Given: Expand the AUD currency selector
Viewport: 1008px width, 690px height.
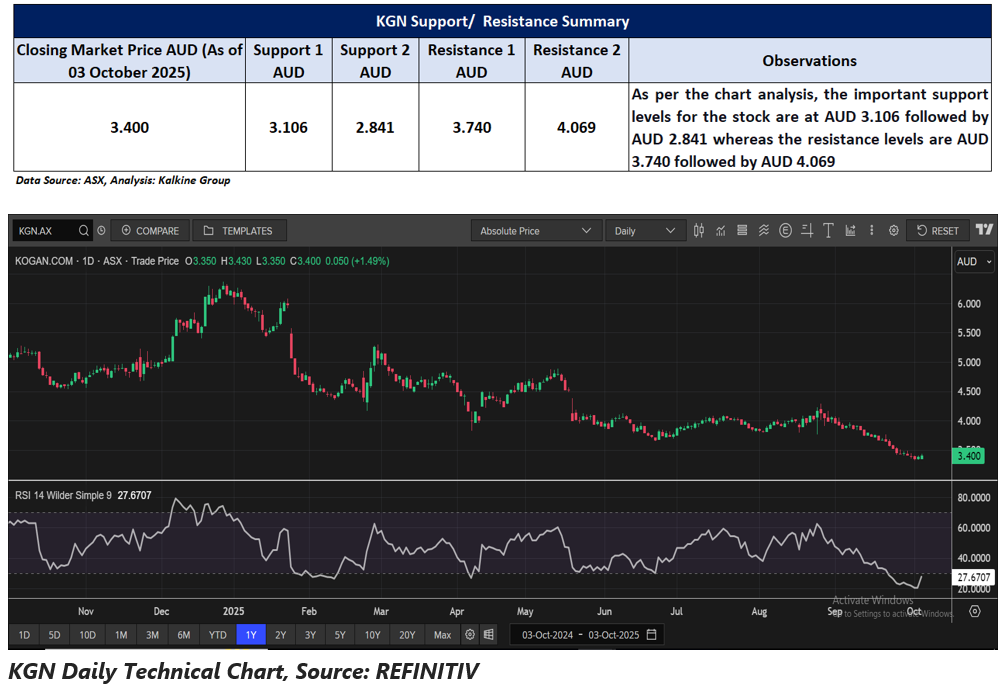Looking at the screenshot, I should coord(972,262).
